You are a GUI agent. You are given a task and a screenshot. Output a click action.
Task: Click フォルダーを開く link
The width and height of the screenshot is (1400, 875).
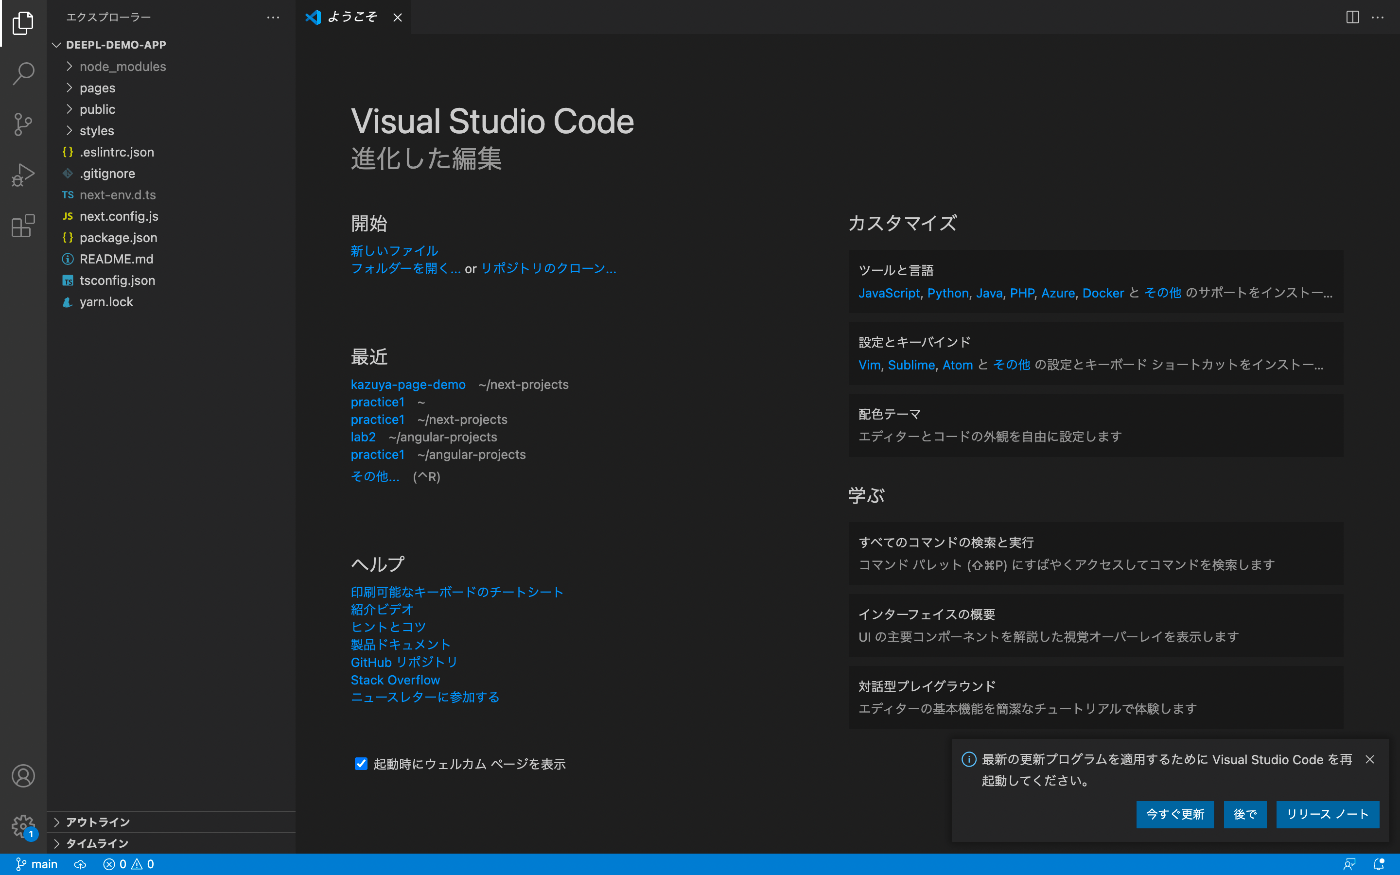(405, 269)
